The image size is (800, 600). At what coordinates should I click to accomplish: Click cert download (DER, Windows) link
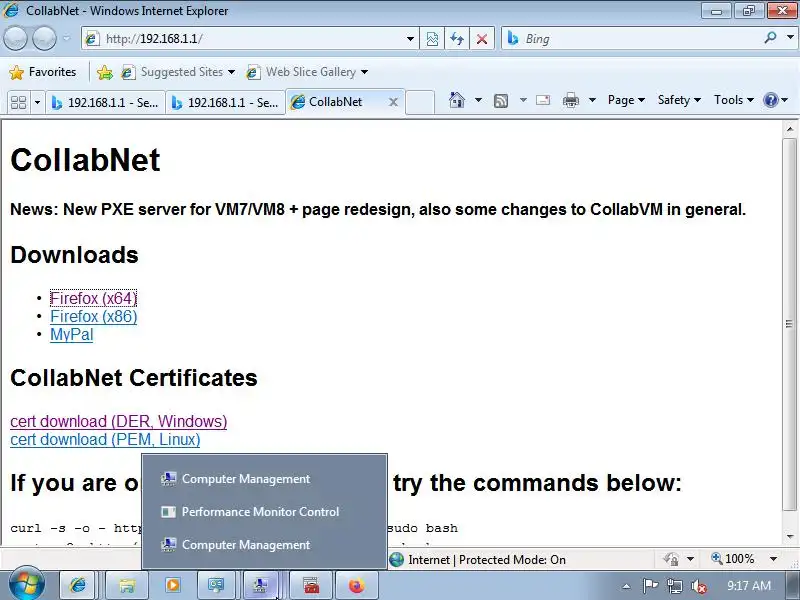pyautogui.click(x=118, y=421)
